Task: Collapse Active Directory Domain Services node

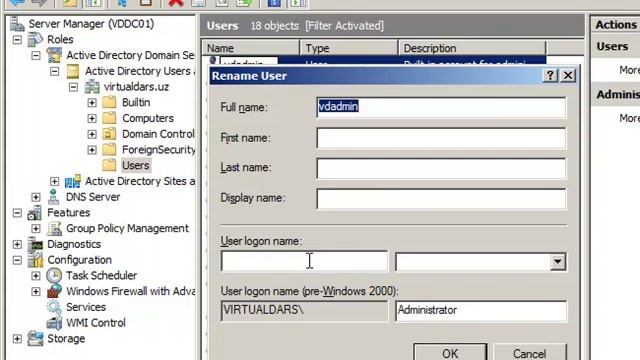Action: (x=36, y=56)
